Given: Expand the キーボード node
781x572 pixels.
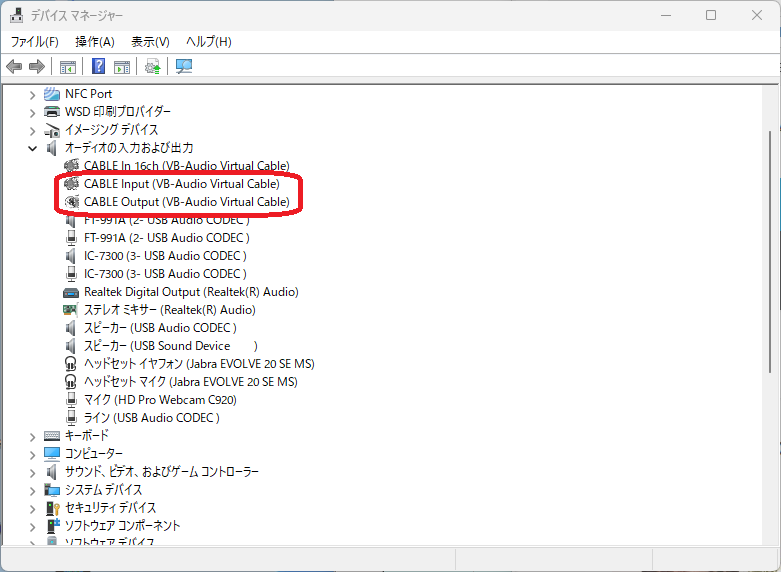Looking at the screenshot, I should click(32, 437).
